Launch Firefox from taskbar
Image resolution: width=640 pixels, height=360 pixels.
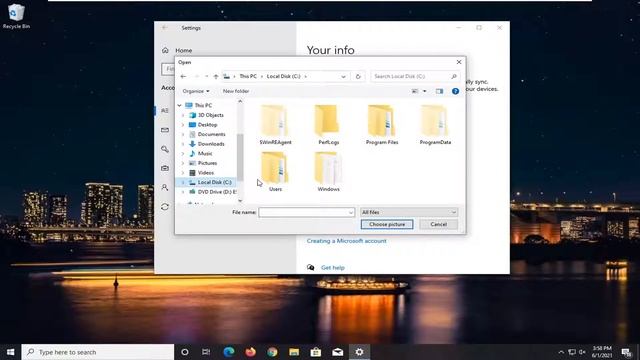click(x=250, y=352)
